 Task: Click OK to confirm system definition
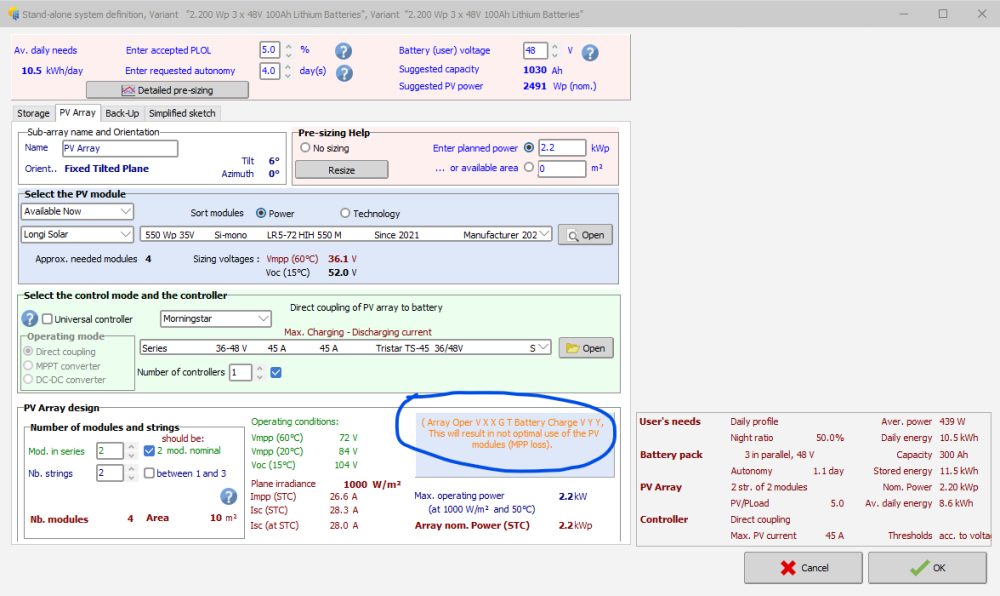point(927,568)
